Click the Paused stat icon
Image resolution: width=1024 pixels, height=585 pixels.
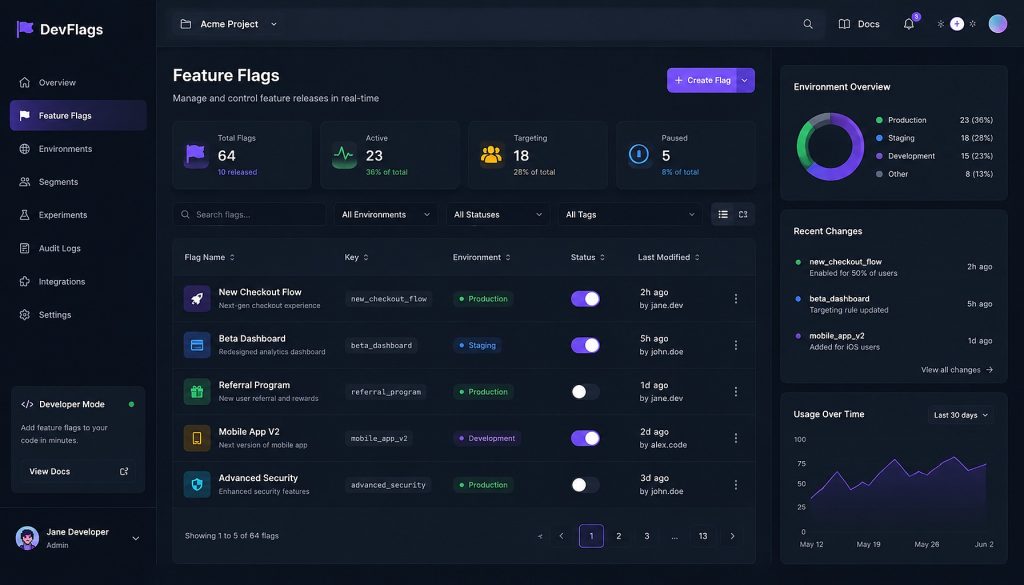[x=639, y=155]
